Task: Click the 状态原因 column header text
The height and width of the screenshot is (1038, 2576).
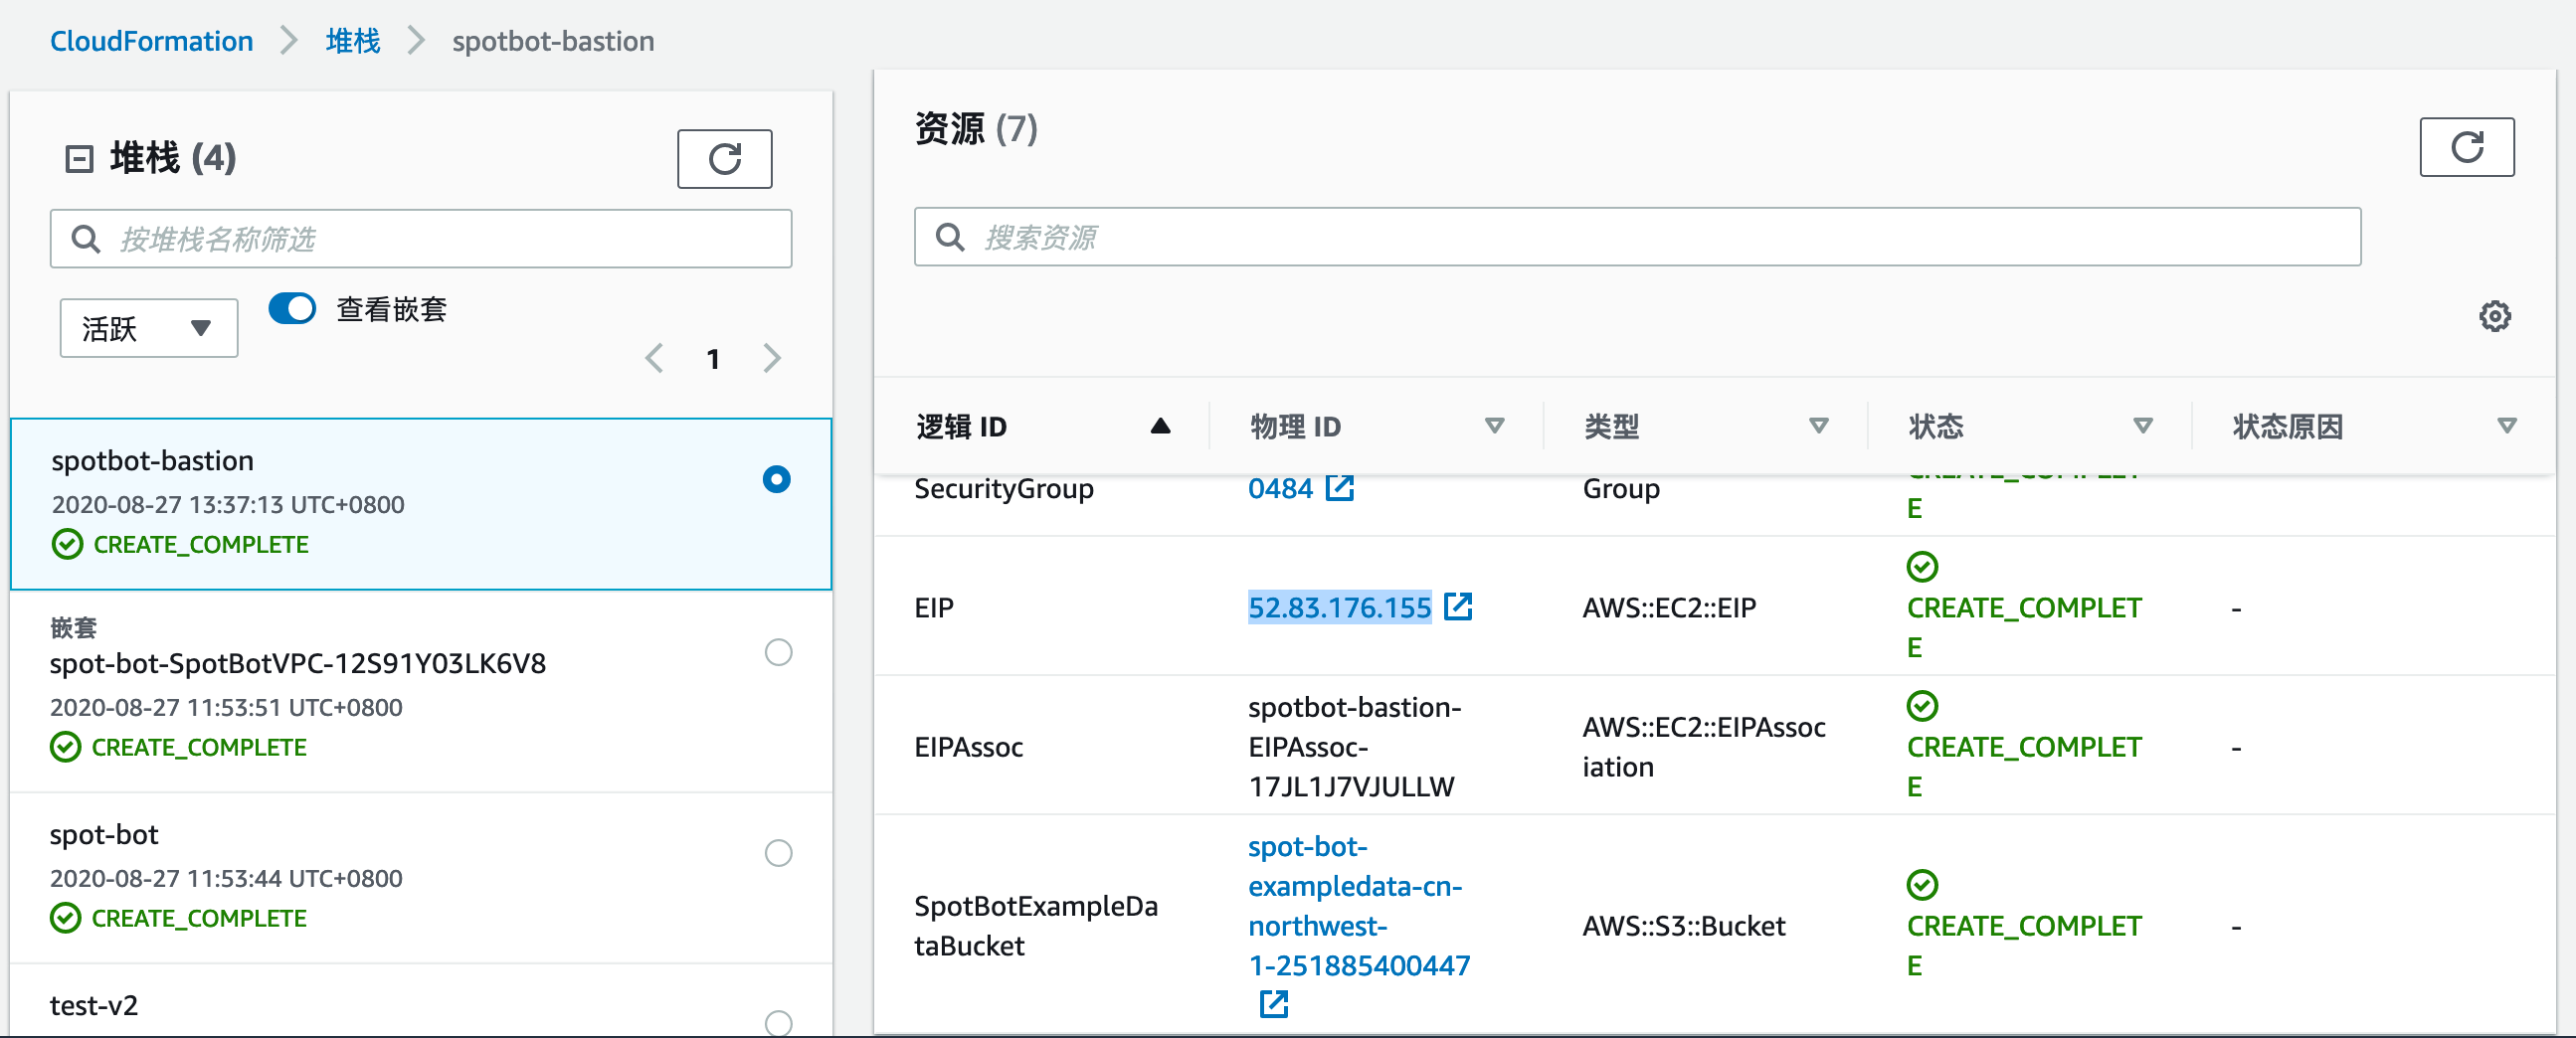Action: coord(2287,427)
